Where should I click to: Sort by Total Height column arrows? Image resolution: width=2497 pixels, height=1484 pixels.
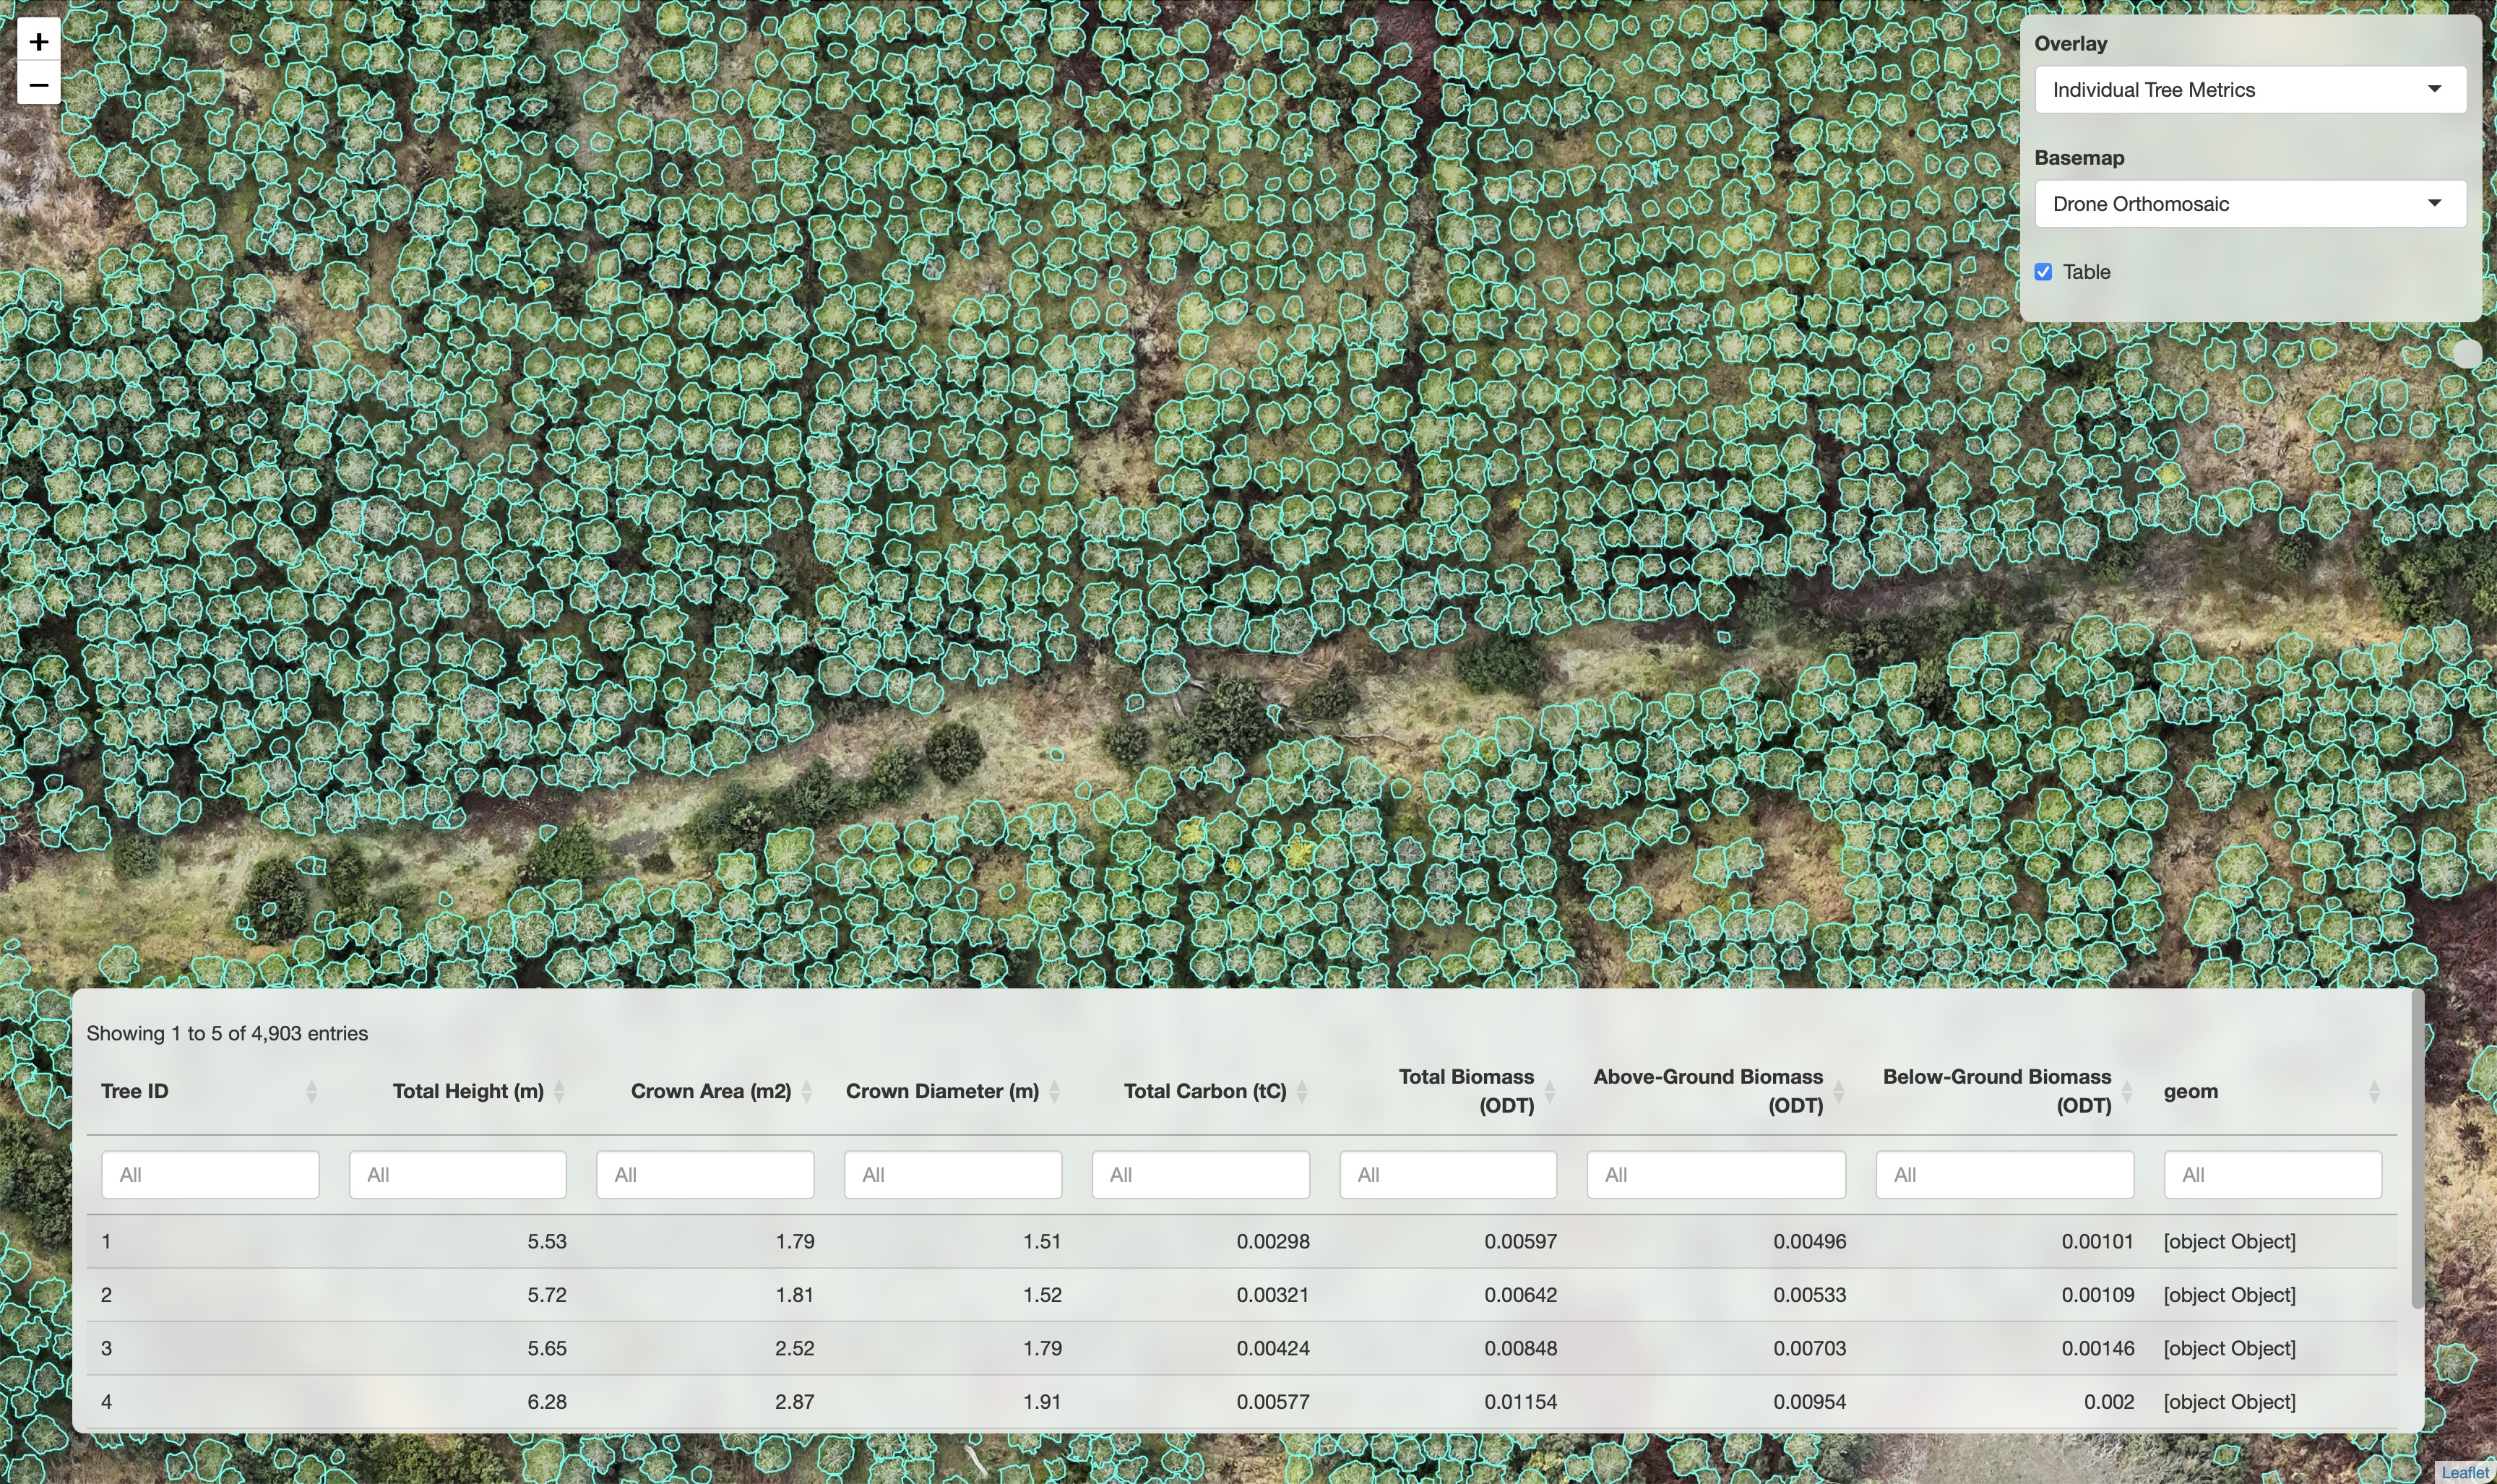[559, 1091]
